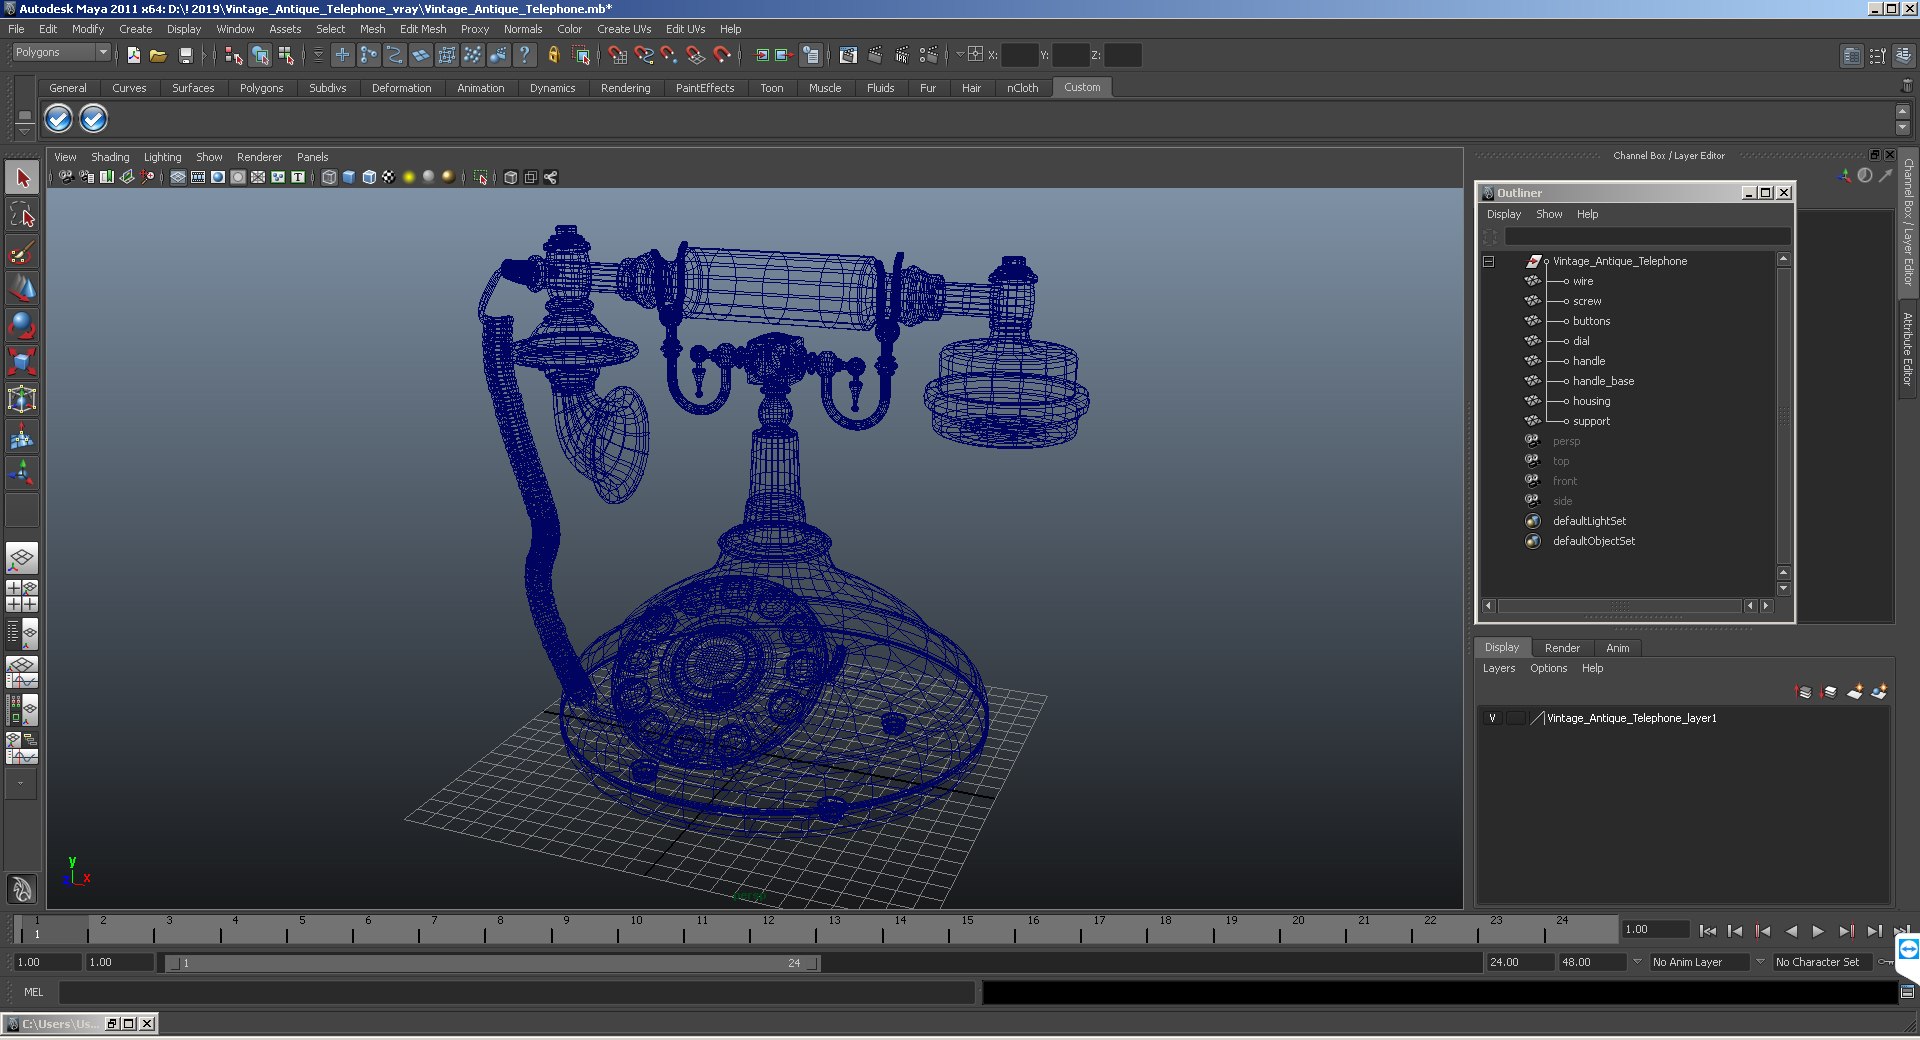Activate the Lasso Select tool

pos(22,214)
